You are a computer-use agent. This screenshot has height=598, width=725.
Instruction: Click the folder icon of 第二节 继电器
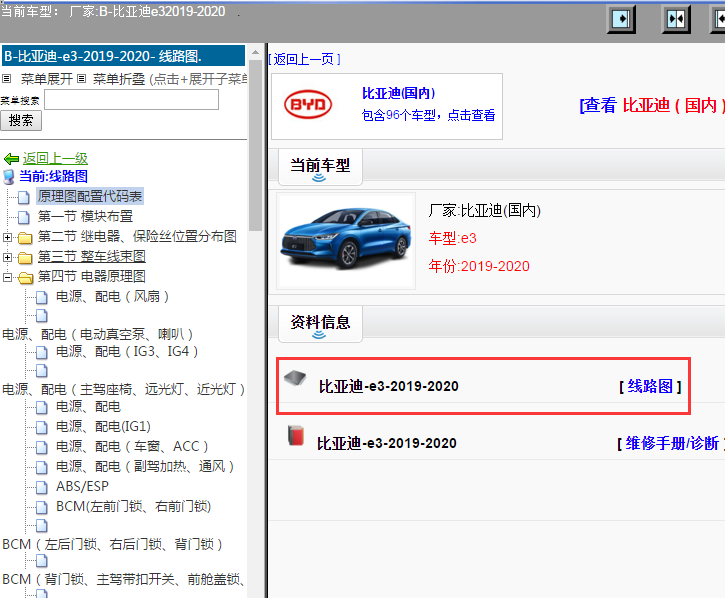click(25, 238)
